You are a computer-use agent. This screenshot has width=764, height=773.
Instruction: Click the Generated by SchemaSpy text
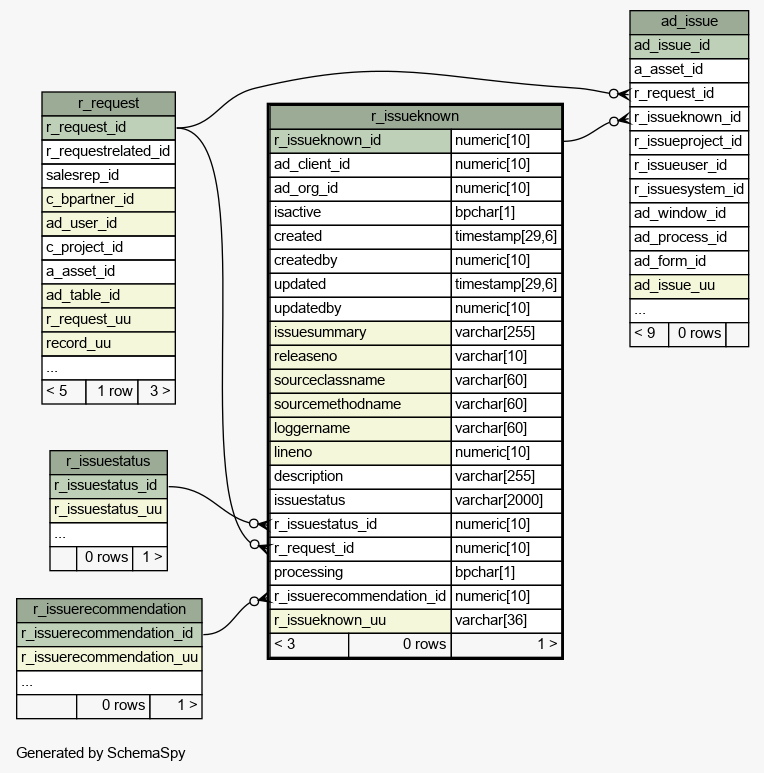(x=101, y=753)
